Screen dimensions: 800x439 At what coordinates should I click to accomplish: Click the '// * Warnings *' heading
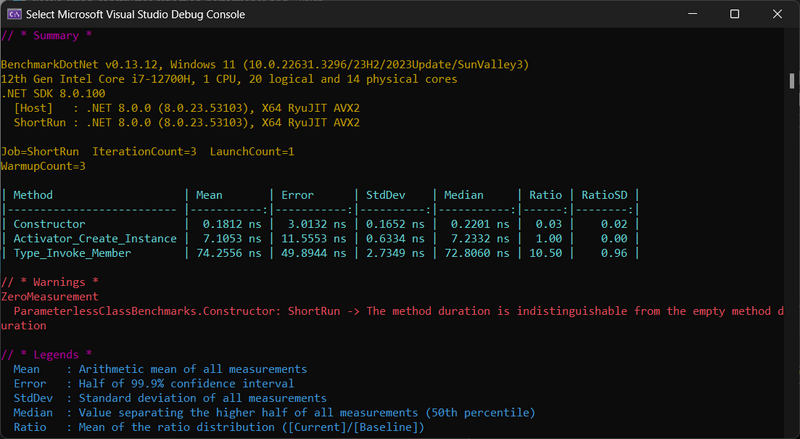coord(49,282)
